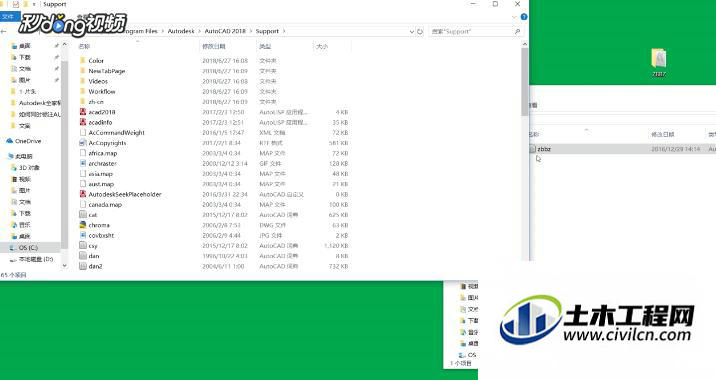Select the AcCopyrights RTF file icon
The image size is (716, 380).
pyautogui.click(x=83, y=142)
